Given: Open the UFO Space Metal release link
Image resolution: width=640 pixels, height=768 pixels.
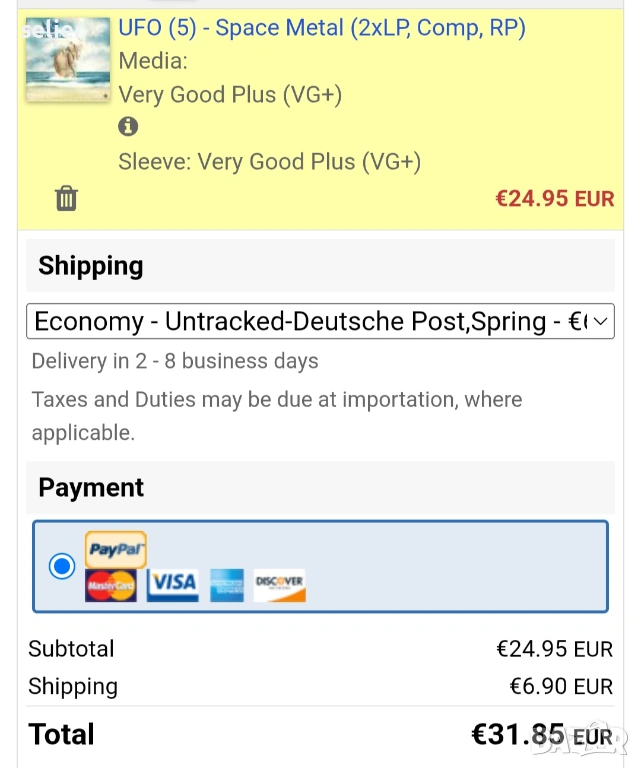Looking at the screenshot, I should click(322, 28).
